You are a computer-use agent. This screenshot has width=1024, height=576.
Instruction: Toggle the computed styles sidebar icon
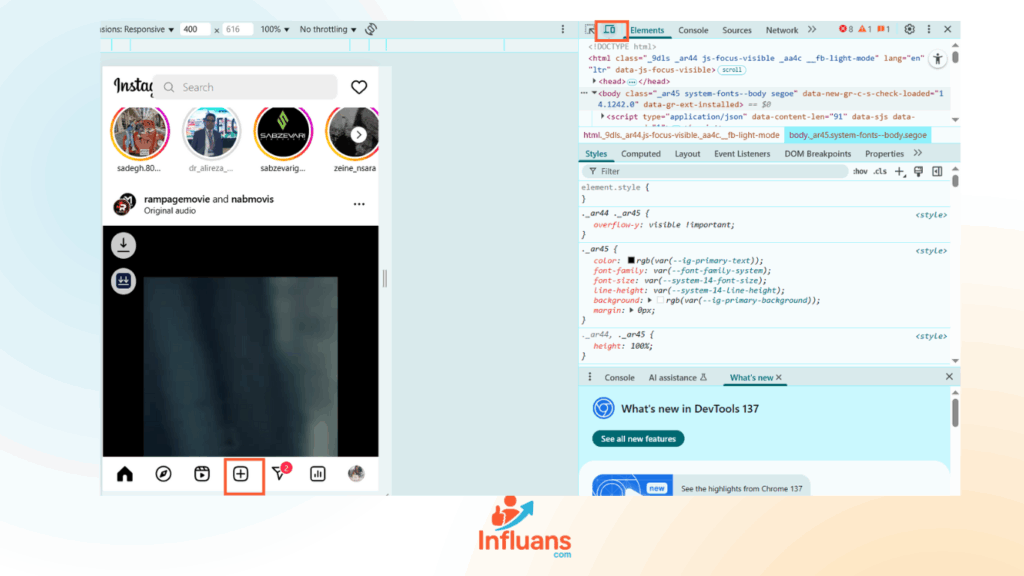tap(937, 171)
